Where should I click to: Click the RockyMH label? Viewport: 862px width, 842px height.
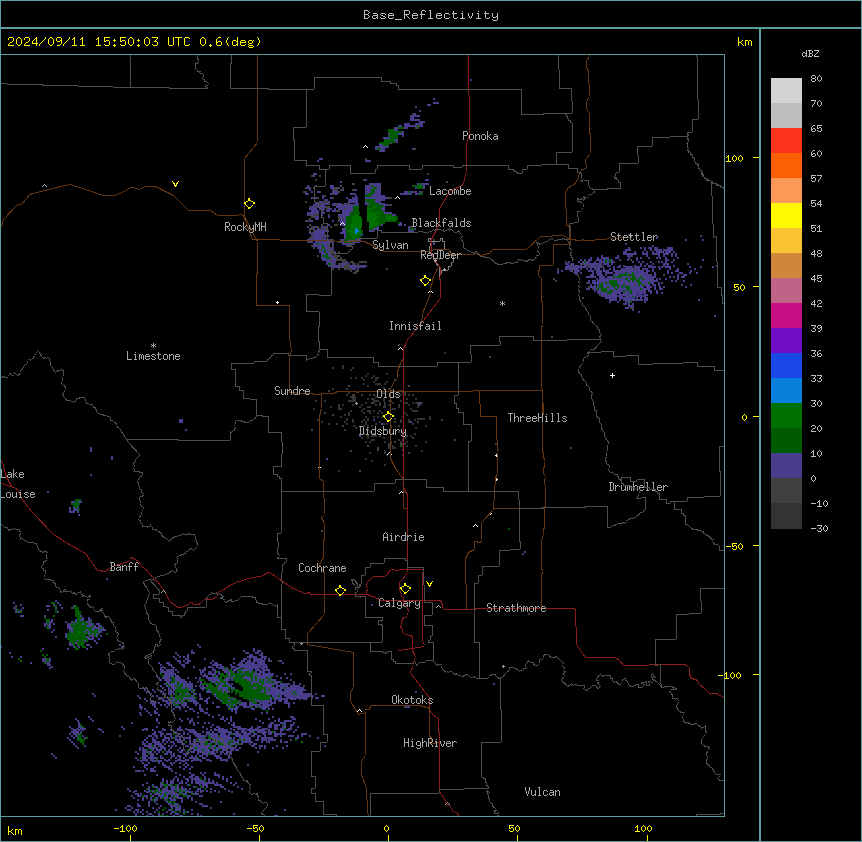(245, 227)
